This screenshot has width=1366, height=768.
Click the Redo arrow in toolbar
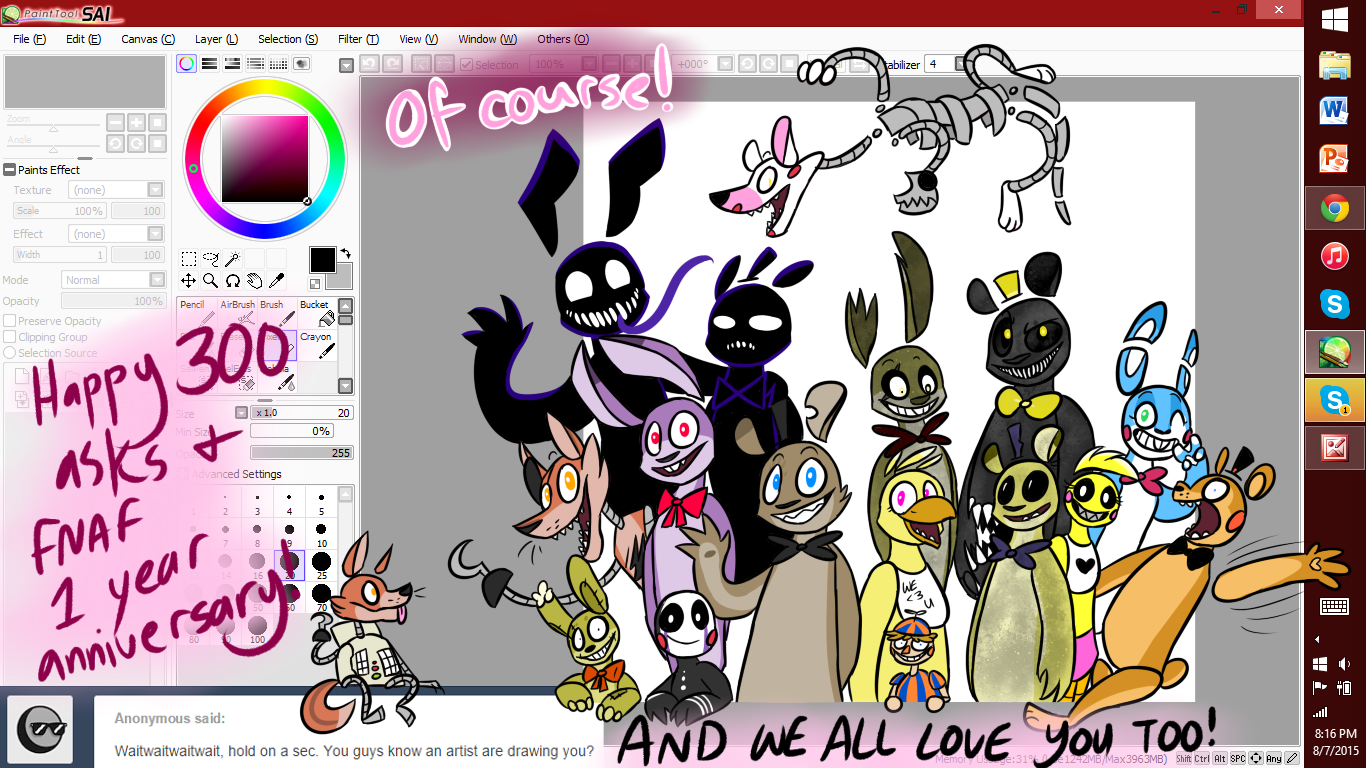pyautogui.click(x=393, y=64)
